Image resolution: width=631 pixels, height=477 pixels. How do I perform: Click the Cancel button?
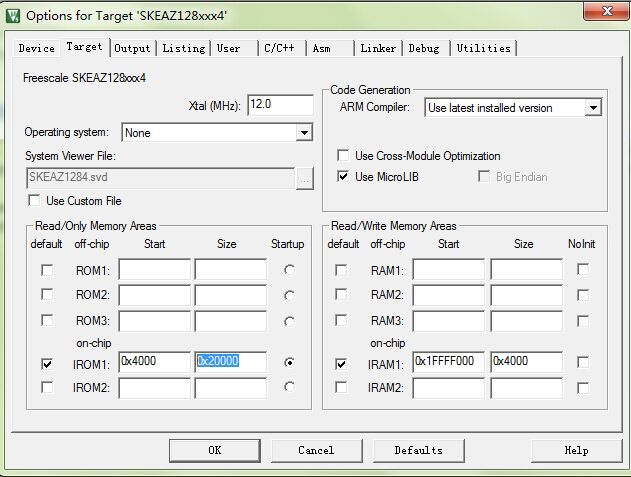[x=316, y=450]
